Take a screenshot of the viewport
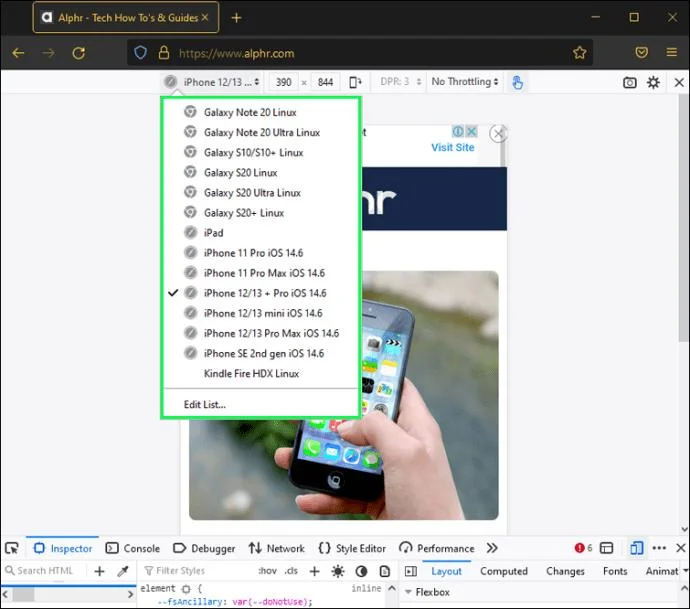 click(x=630, y=82)
